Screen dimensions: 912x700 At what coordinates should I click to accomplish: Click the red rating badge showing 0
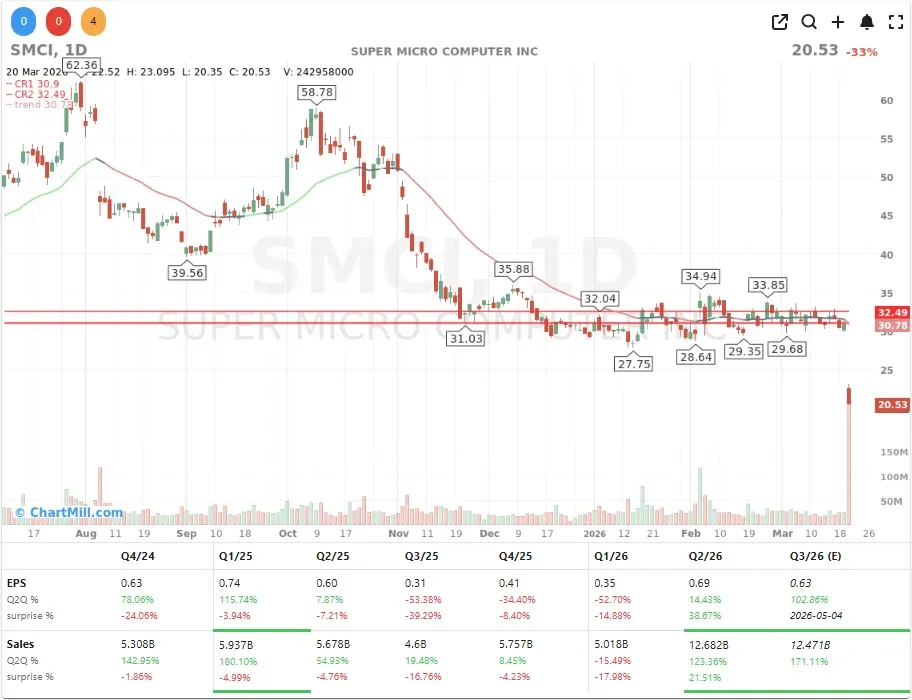[x=58, y=20]
